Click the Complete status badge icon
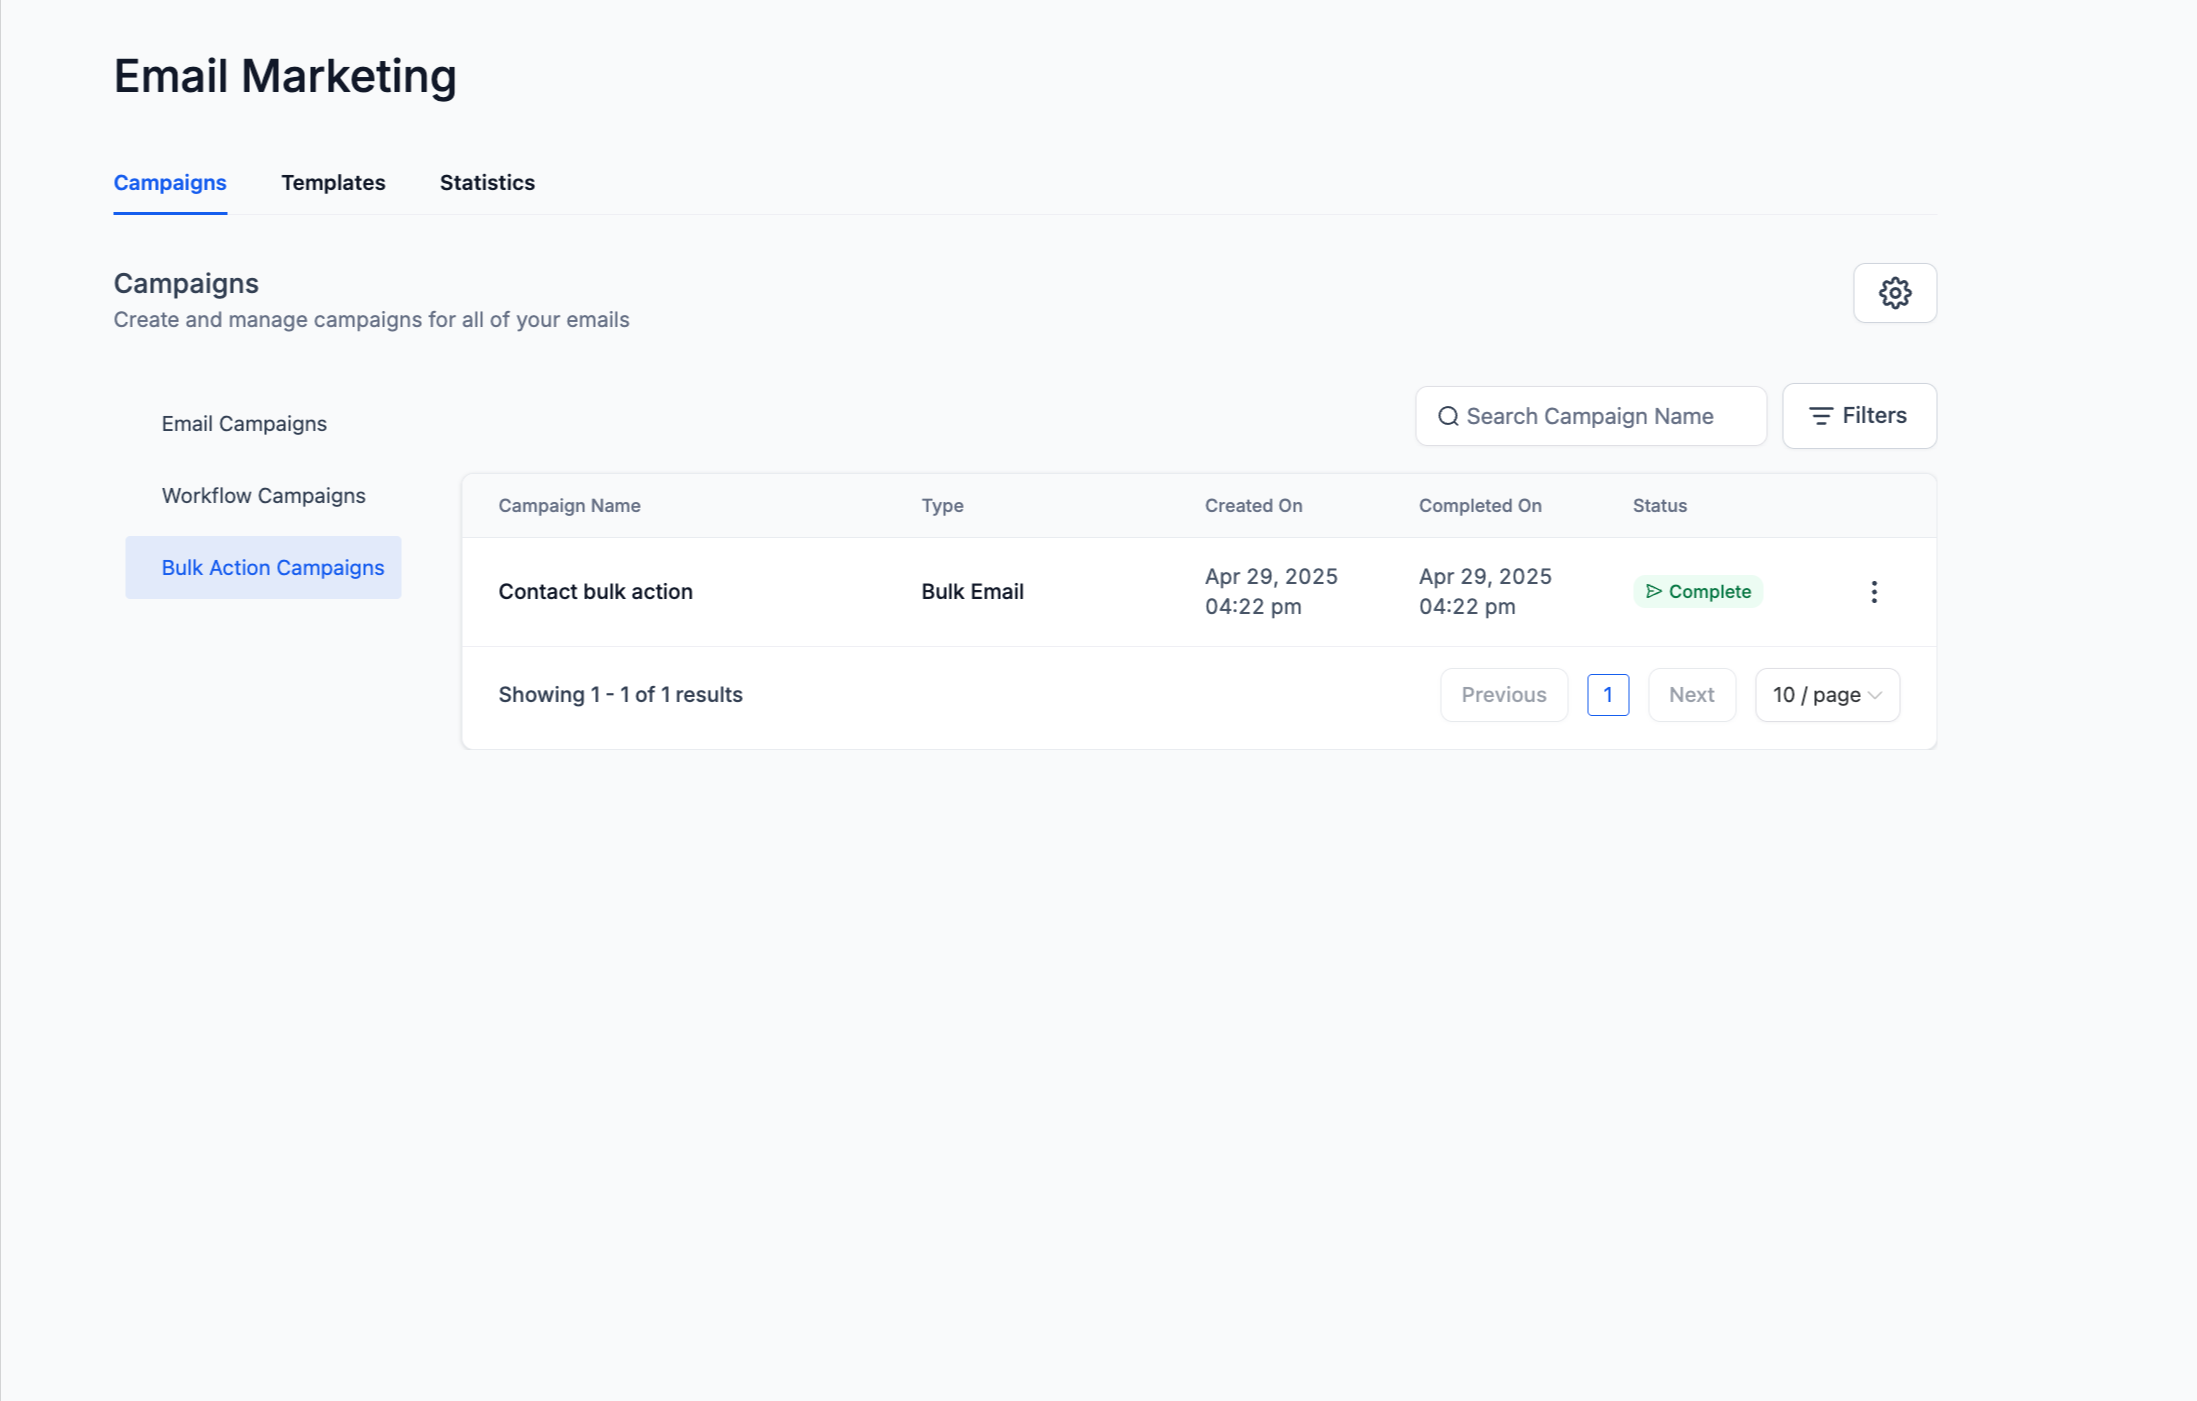 click(x=1654, y=592)
